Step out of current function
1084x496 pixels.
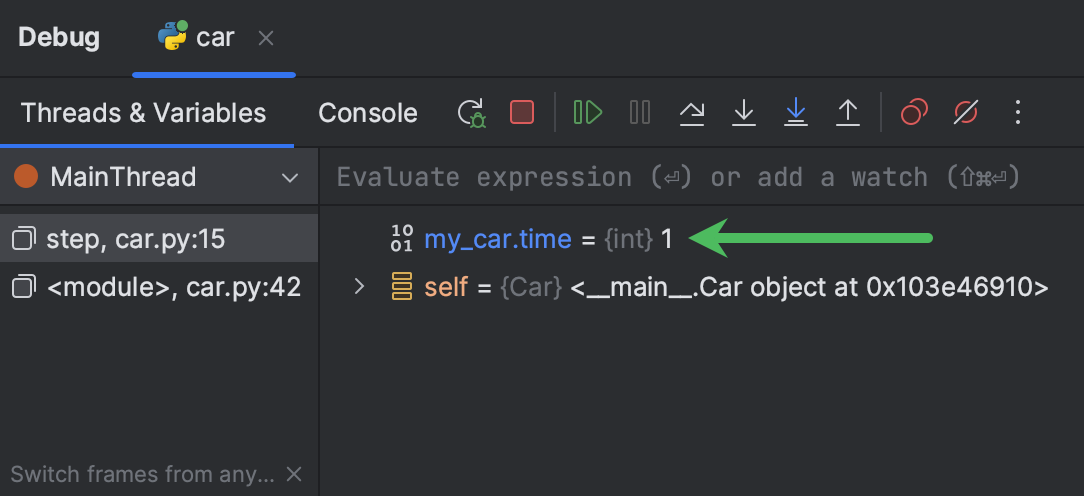(848, 112)
